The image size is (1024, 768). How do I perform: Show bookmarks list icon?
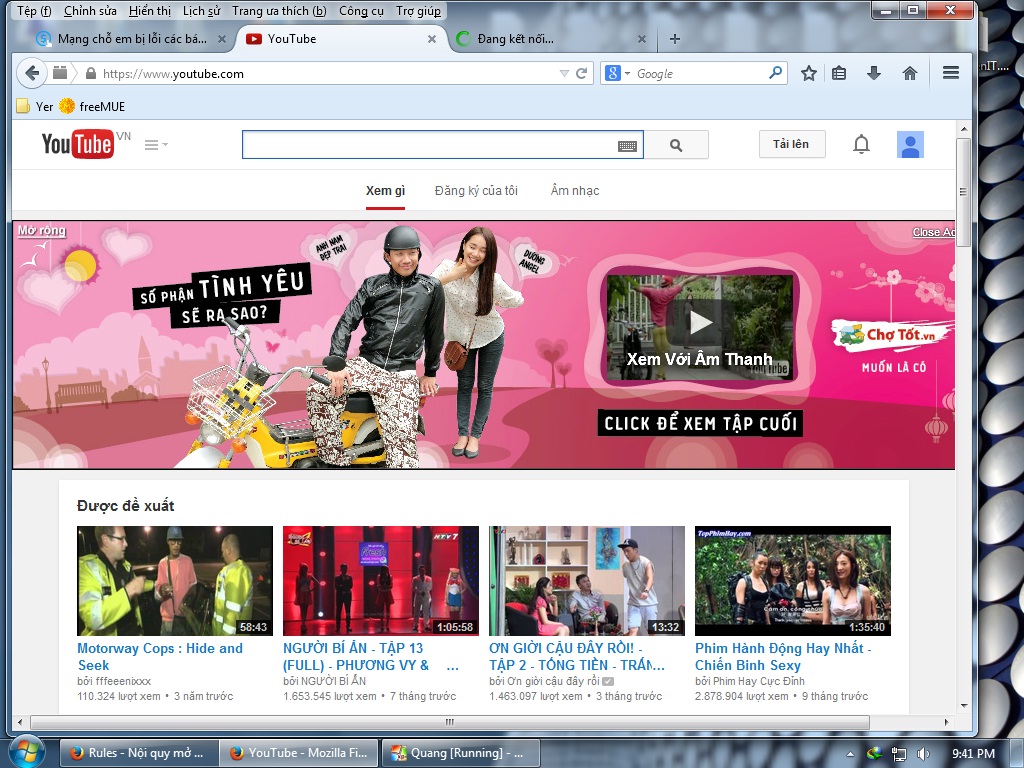click(839, 73)
